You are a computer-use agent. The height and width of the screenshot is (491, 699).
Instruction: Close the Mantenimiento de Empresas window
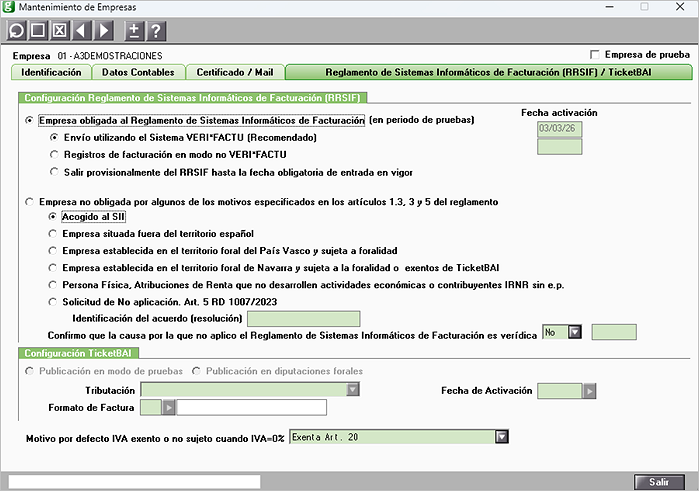[680, 7]
